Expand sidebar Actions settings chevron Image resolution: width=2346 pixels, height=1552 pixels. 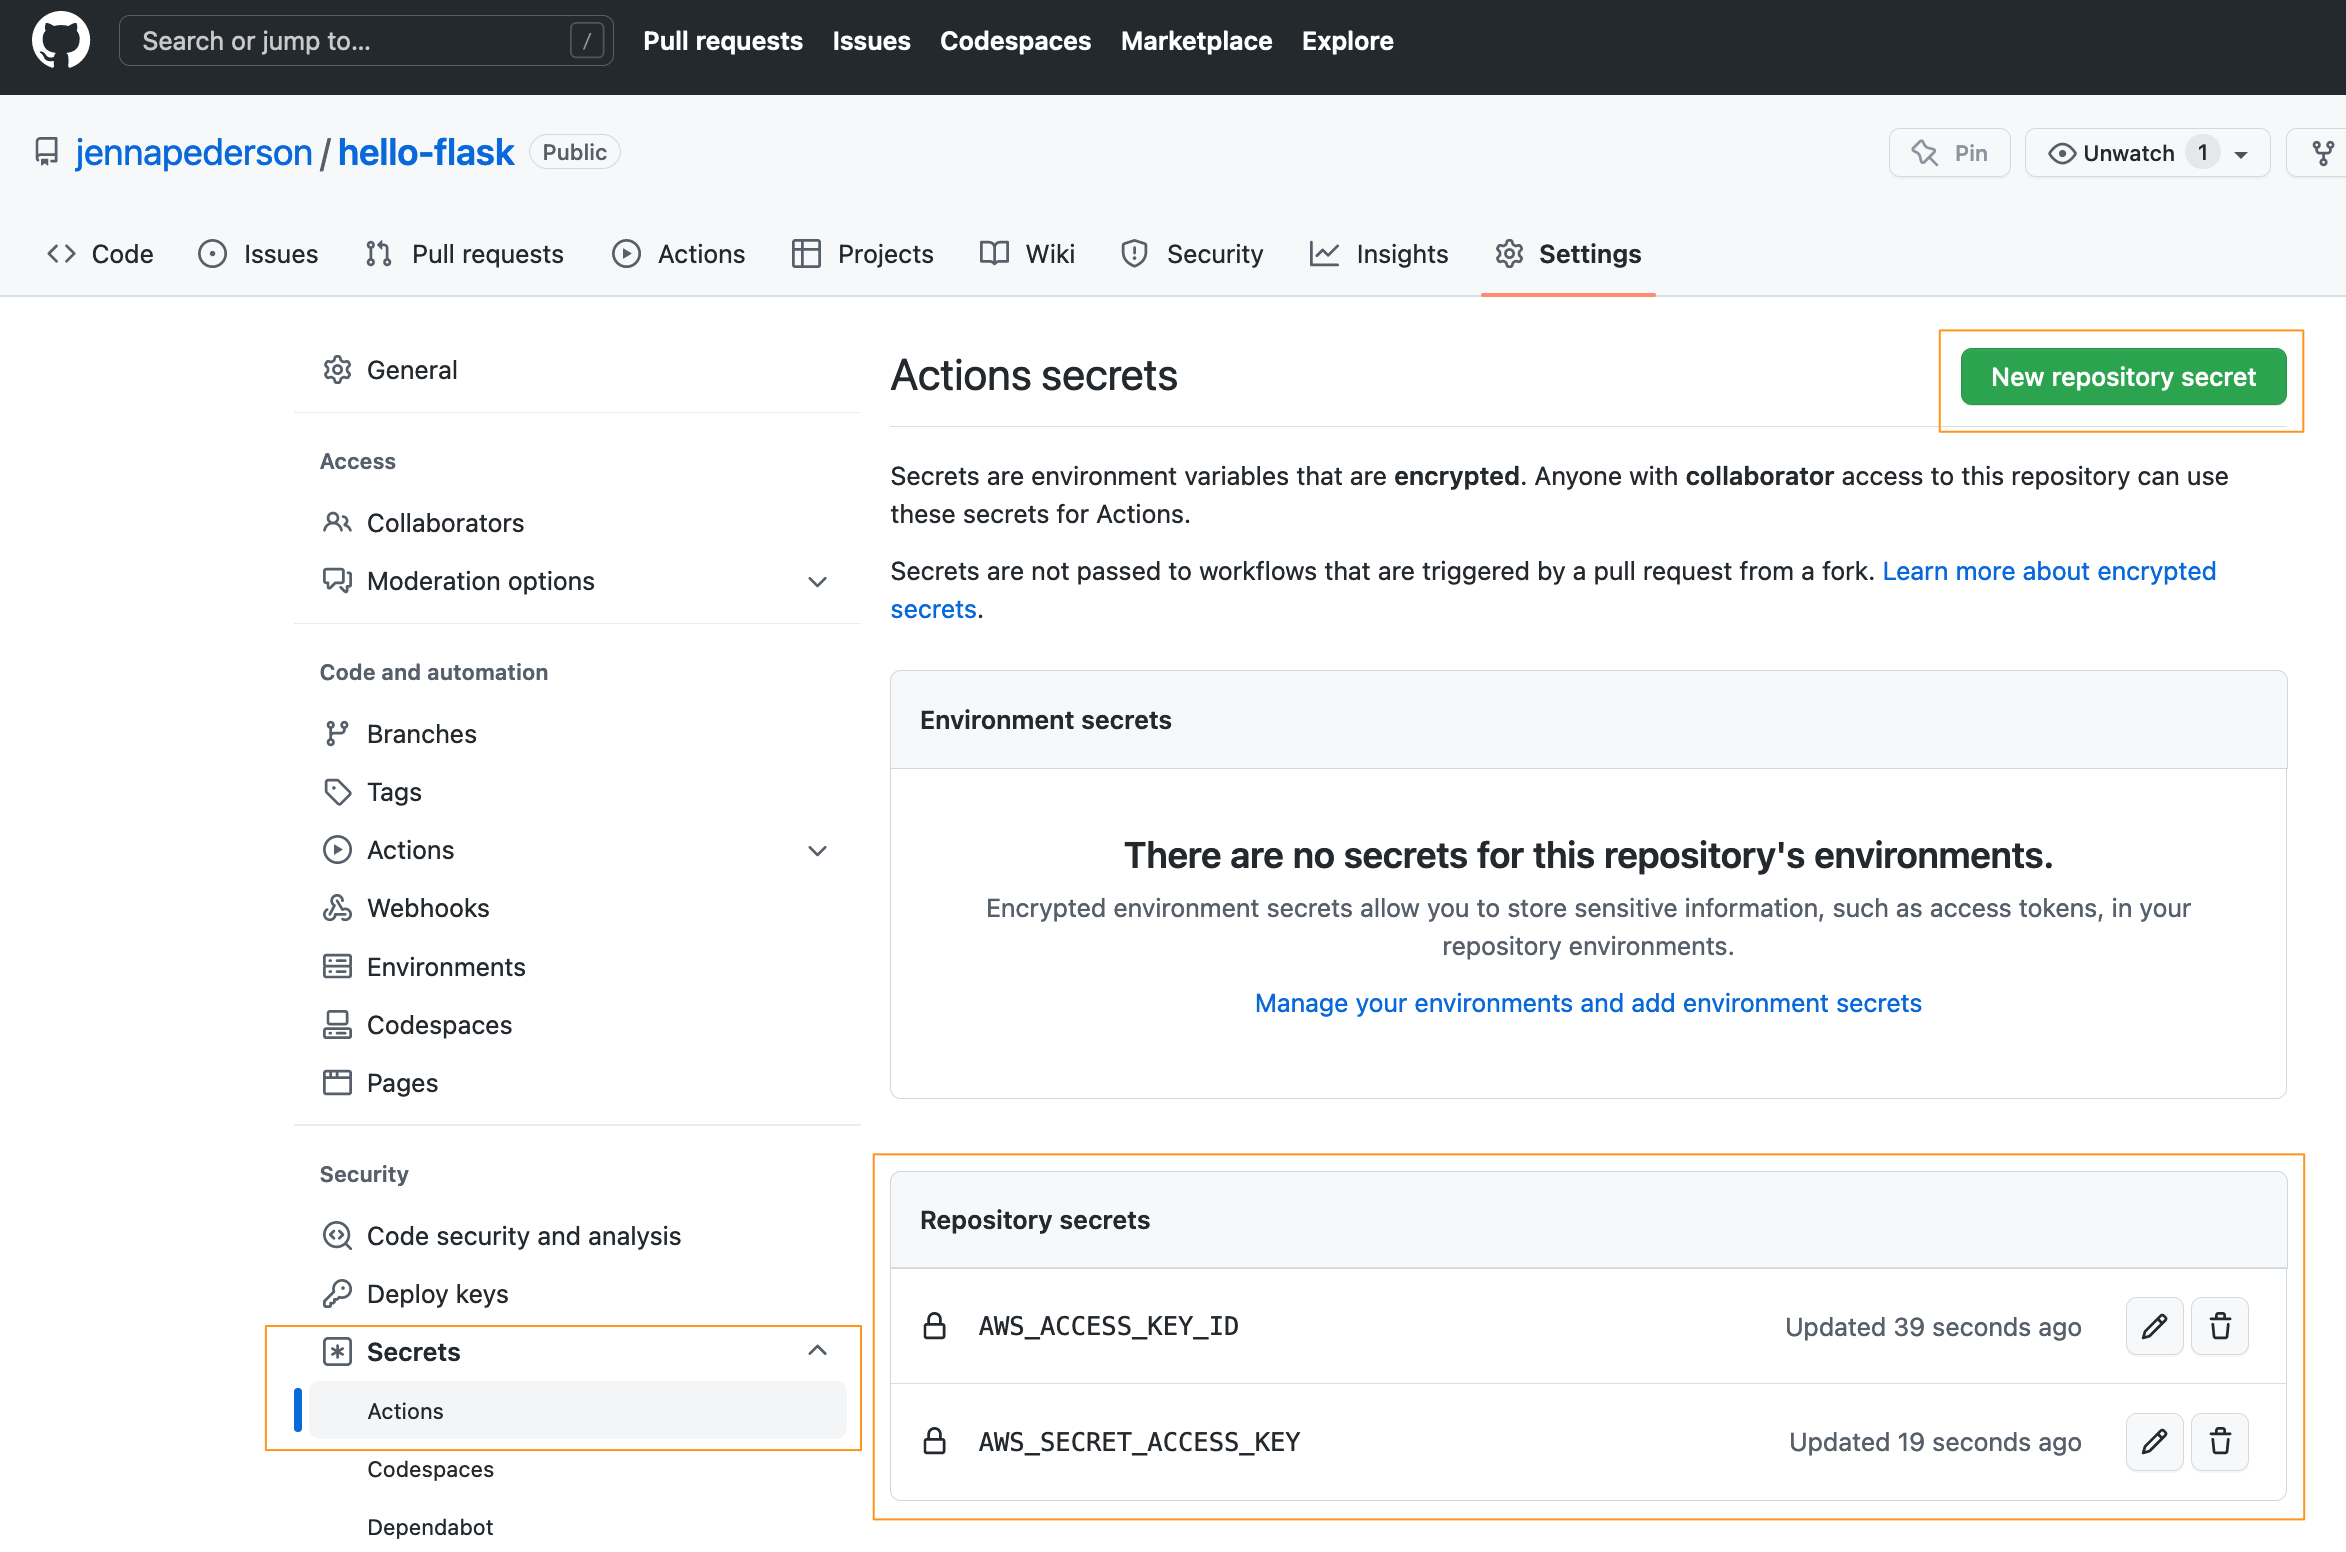(x=817, y=850)
